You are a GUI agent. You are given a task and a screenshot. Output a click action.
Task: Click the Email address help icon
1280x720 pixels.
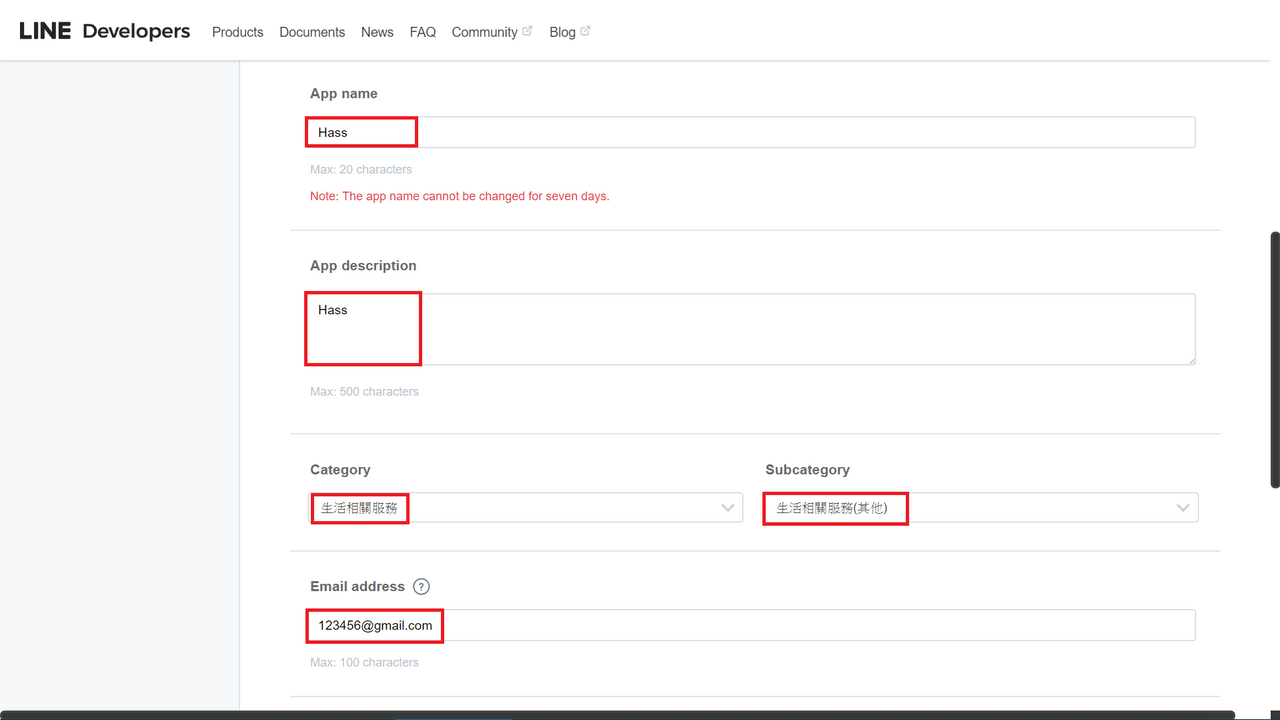(x=422, y=587)
